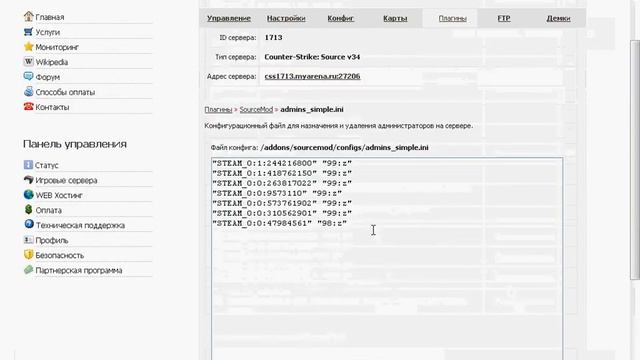Screen dimensions: 640x360
Task: Click the payment icon beside Способы оплаты
Action: (28, 91)
